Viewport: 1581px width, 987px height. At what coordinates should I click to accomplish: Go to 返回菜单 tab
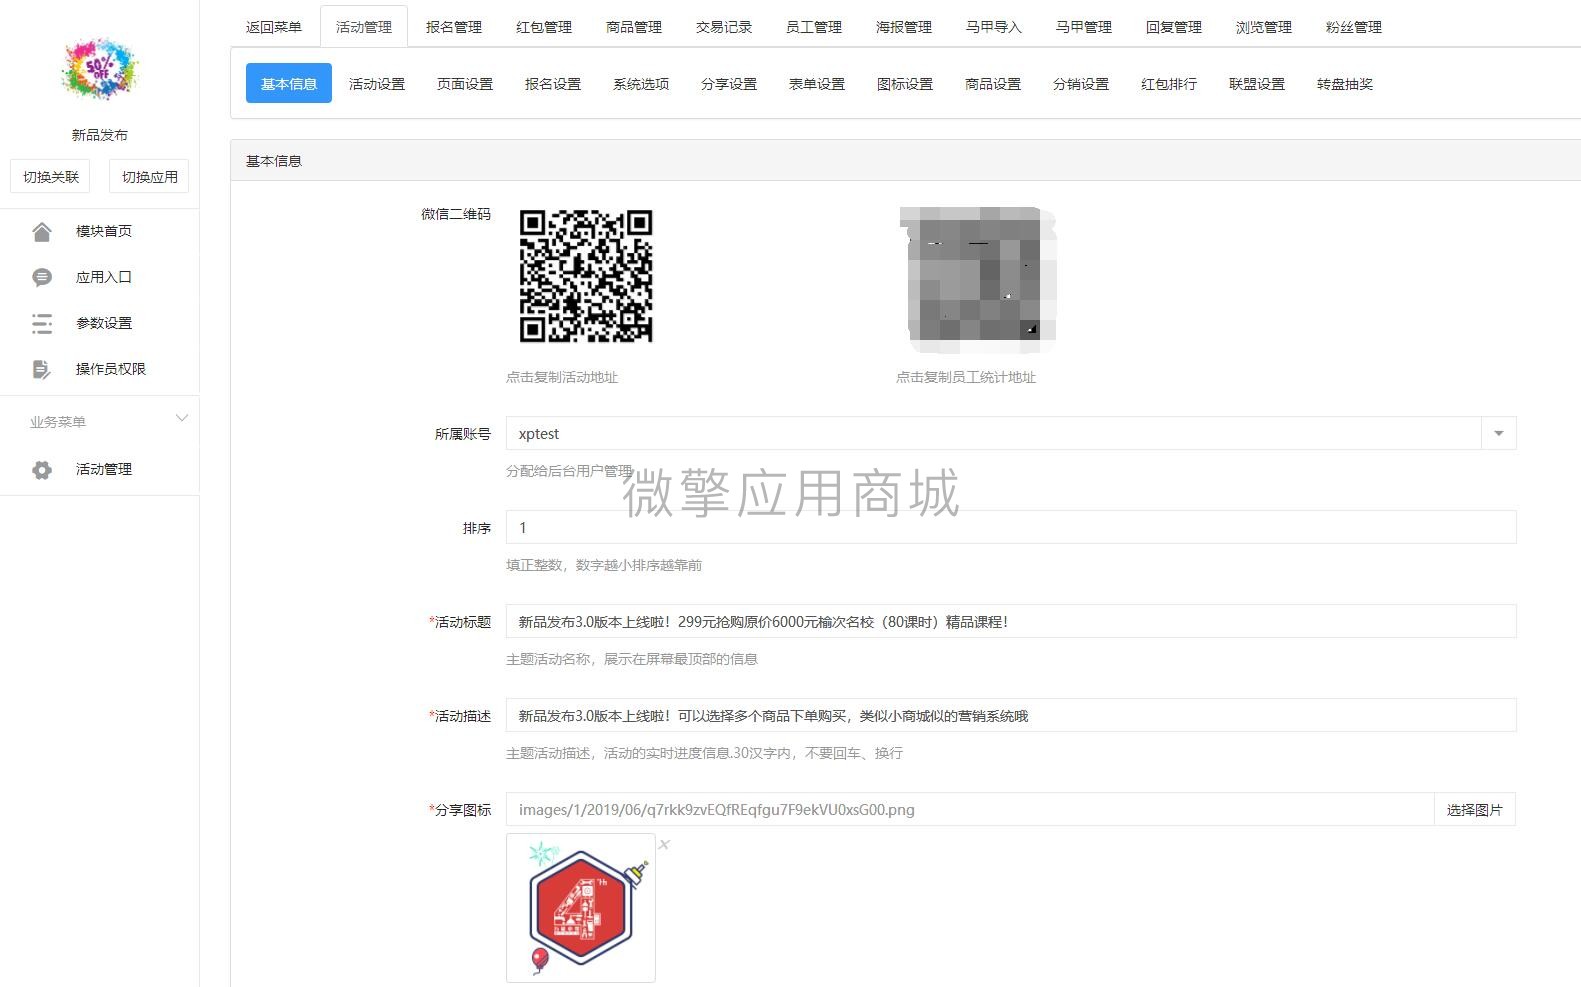(x=274, y=27)
